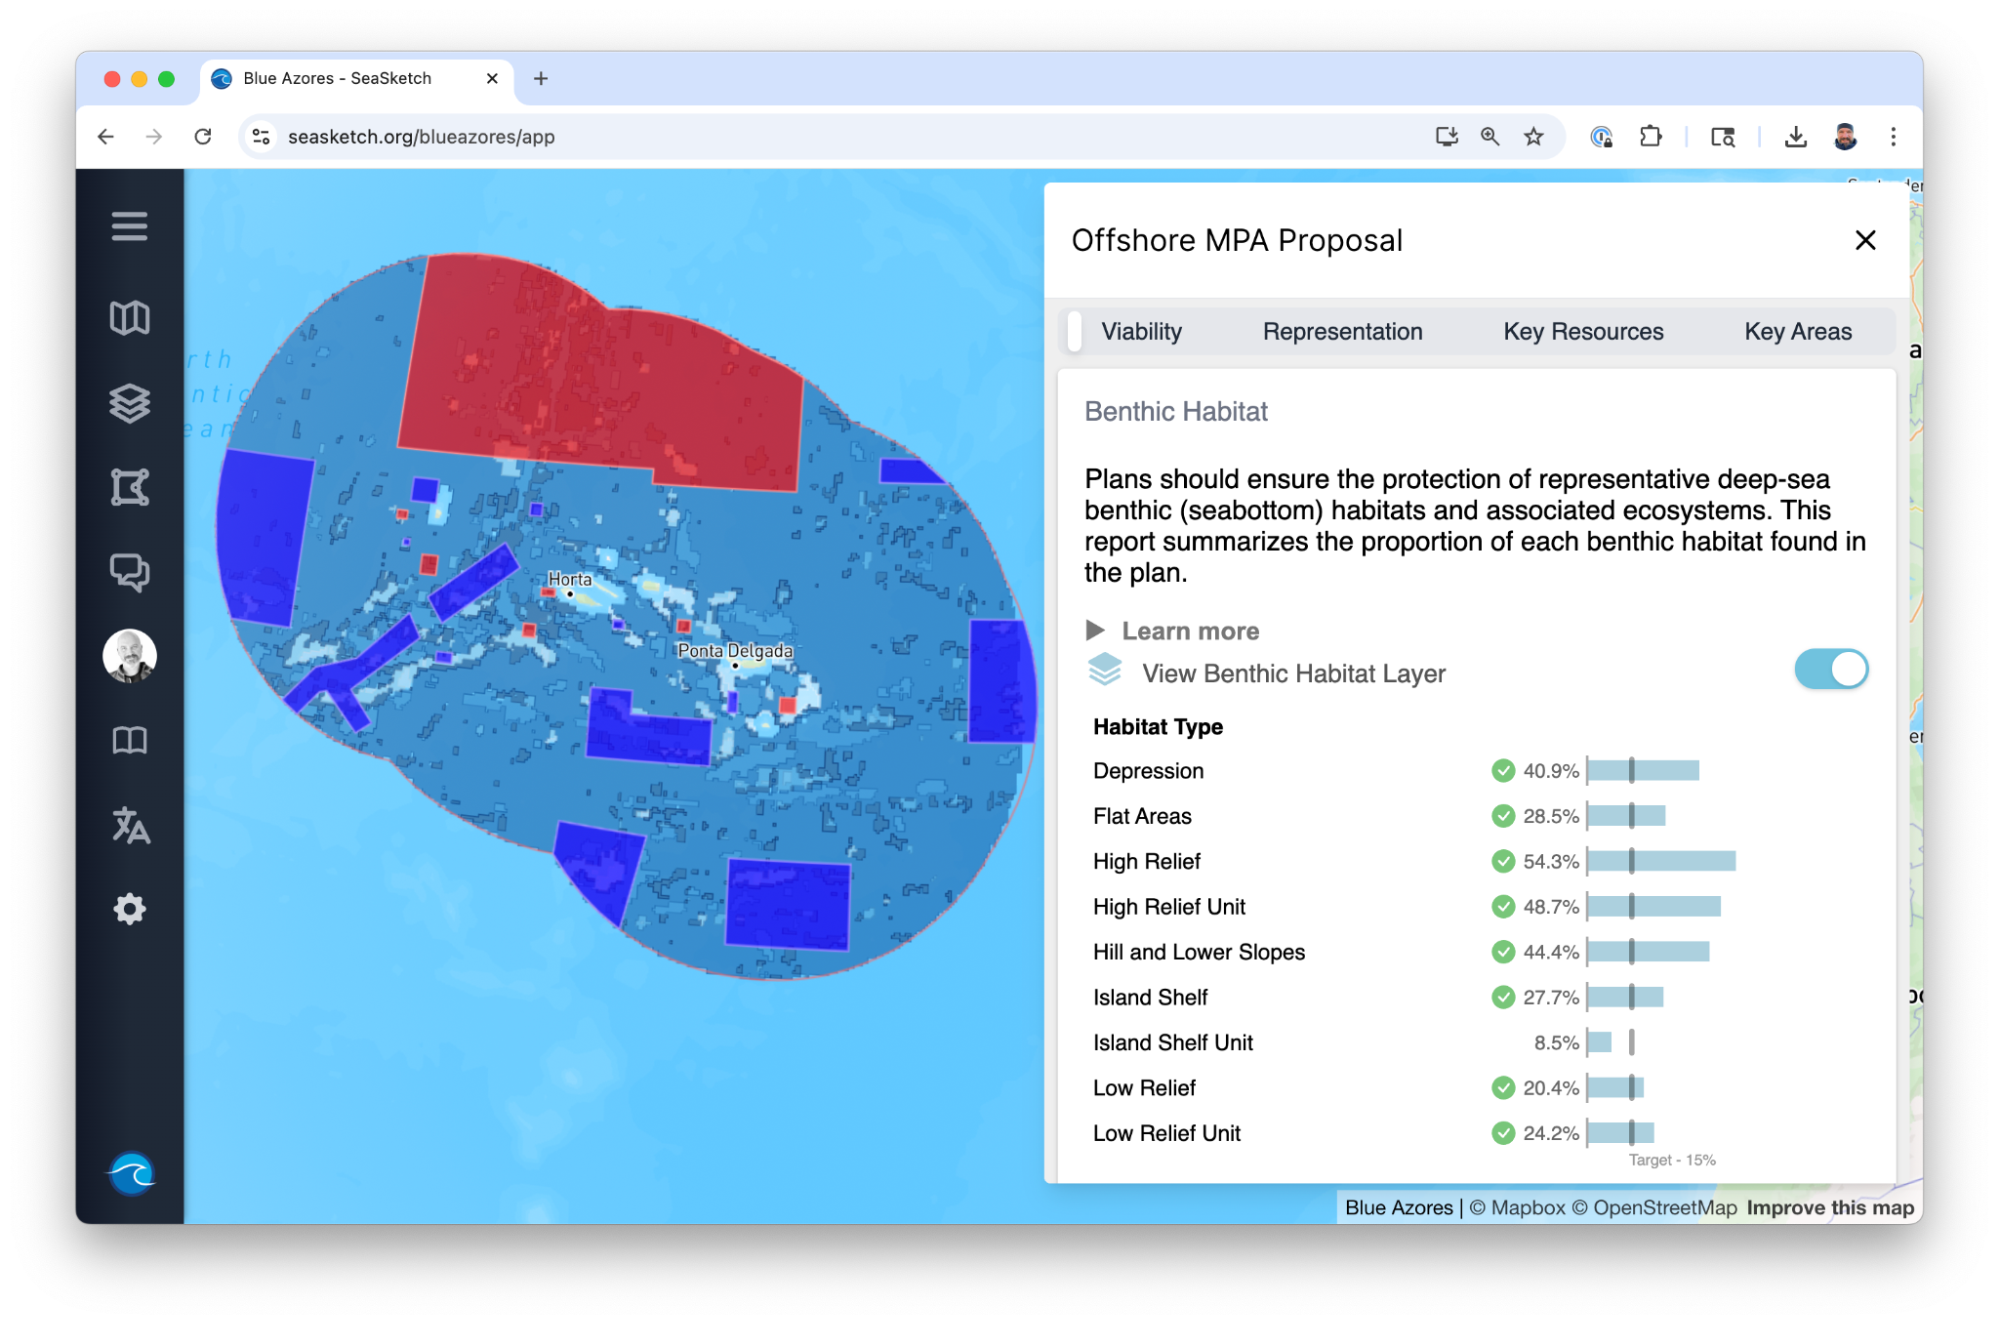Image resolution: width=1999 pixels, height=1325 pixels.
Task: Switch to the Representation tab
Action: click(x=1342, y=332)
